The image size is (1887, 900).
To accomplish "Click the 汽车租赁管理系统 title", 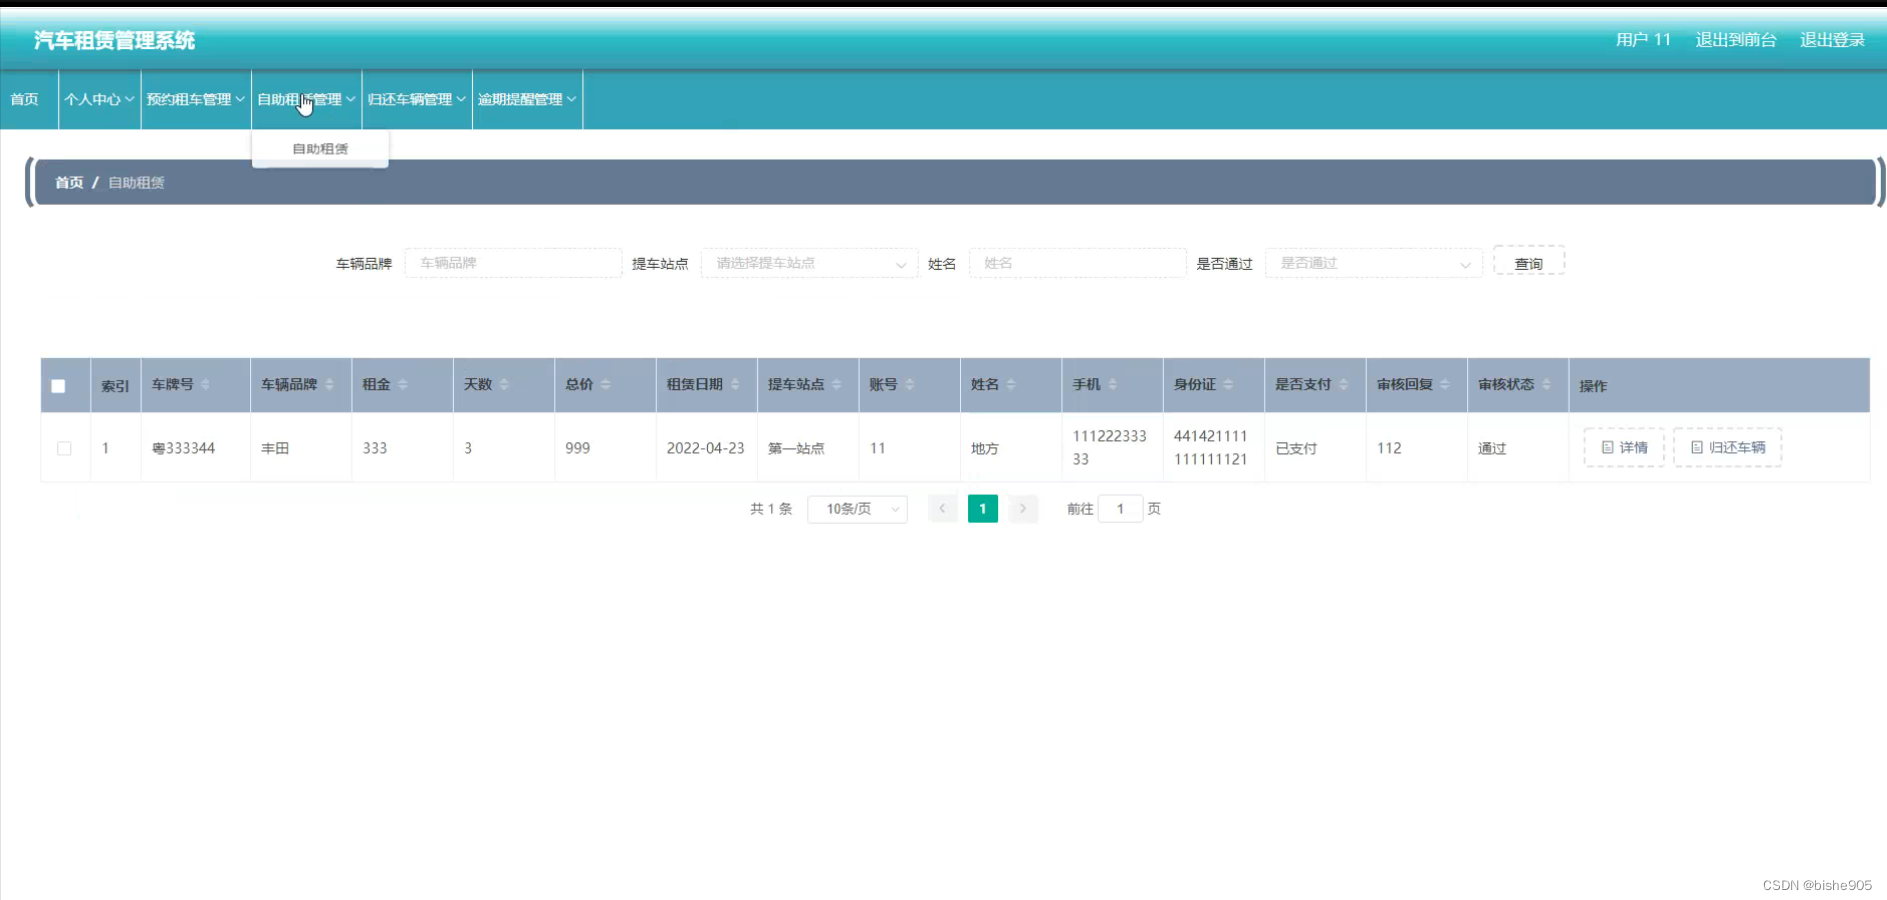I will (114, 40).
